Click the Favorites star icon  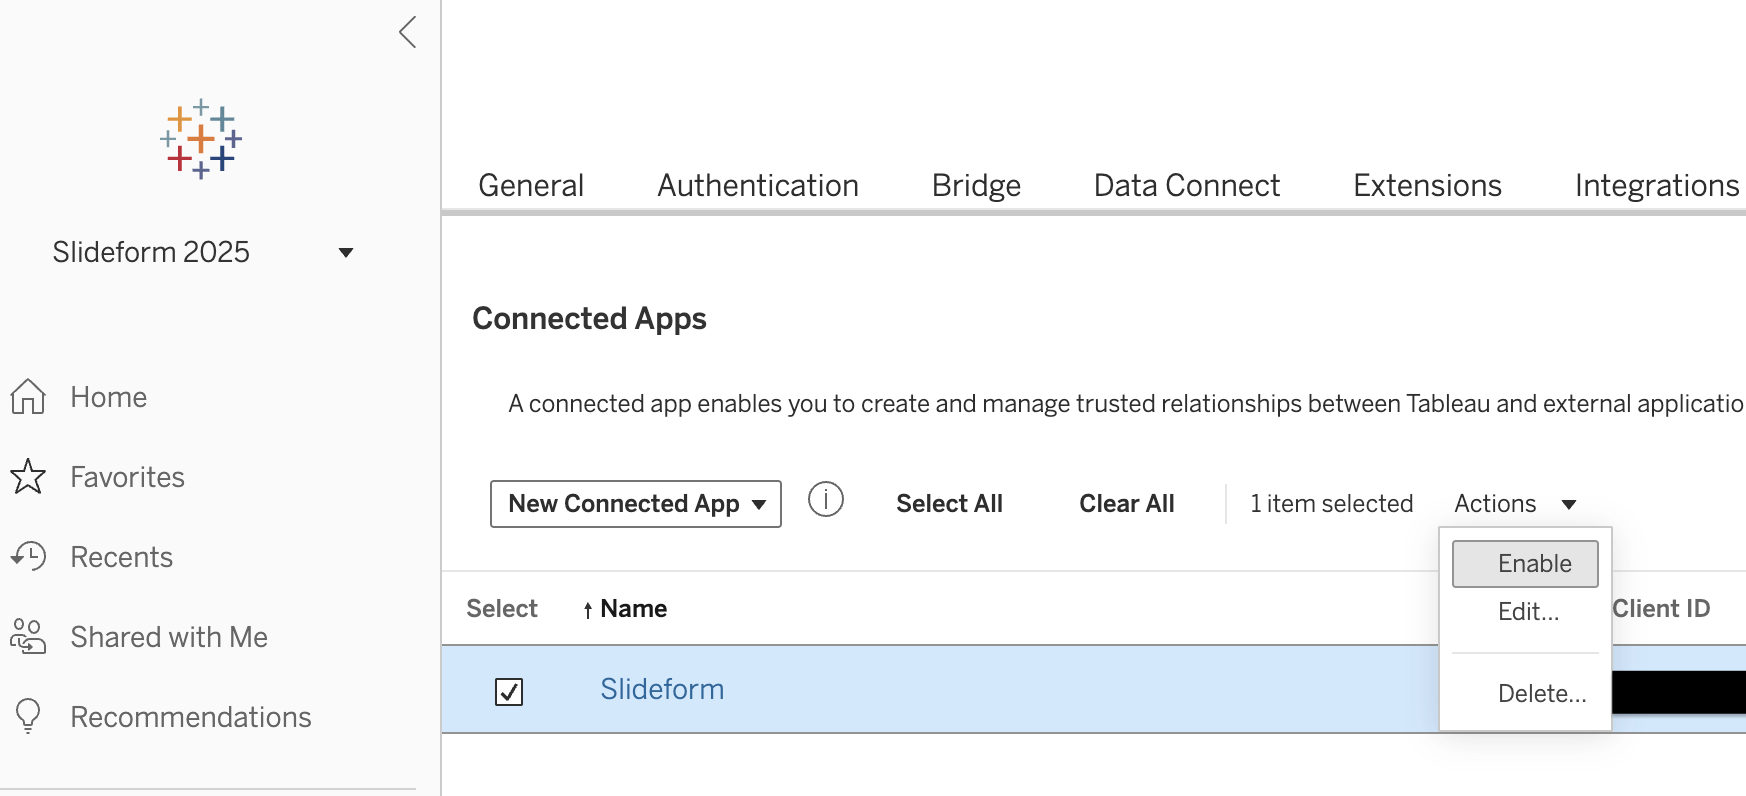coord(28,477)
